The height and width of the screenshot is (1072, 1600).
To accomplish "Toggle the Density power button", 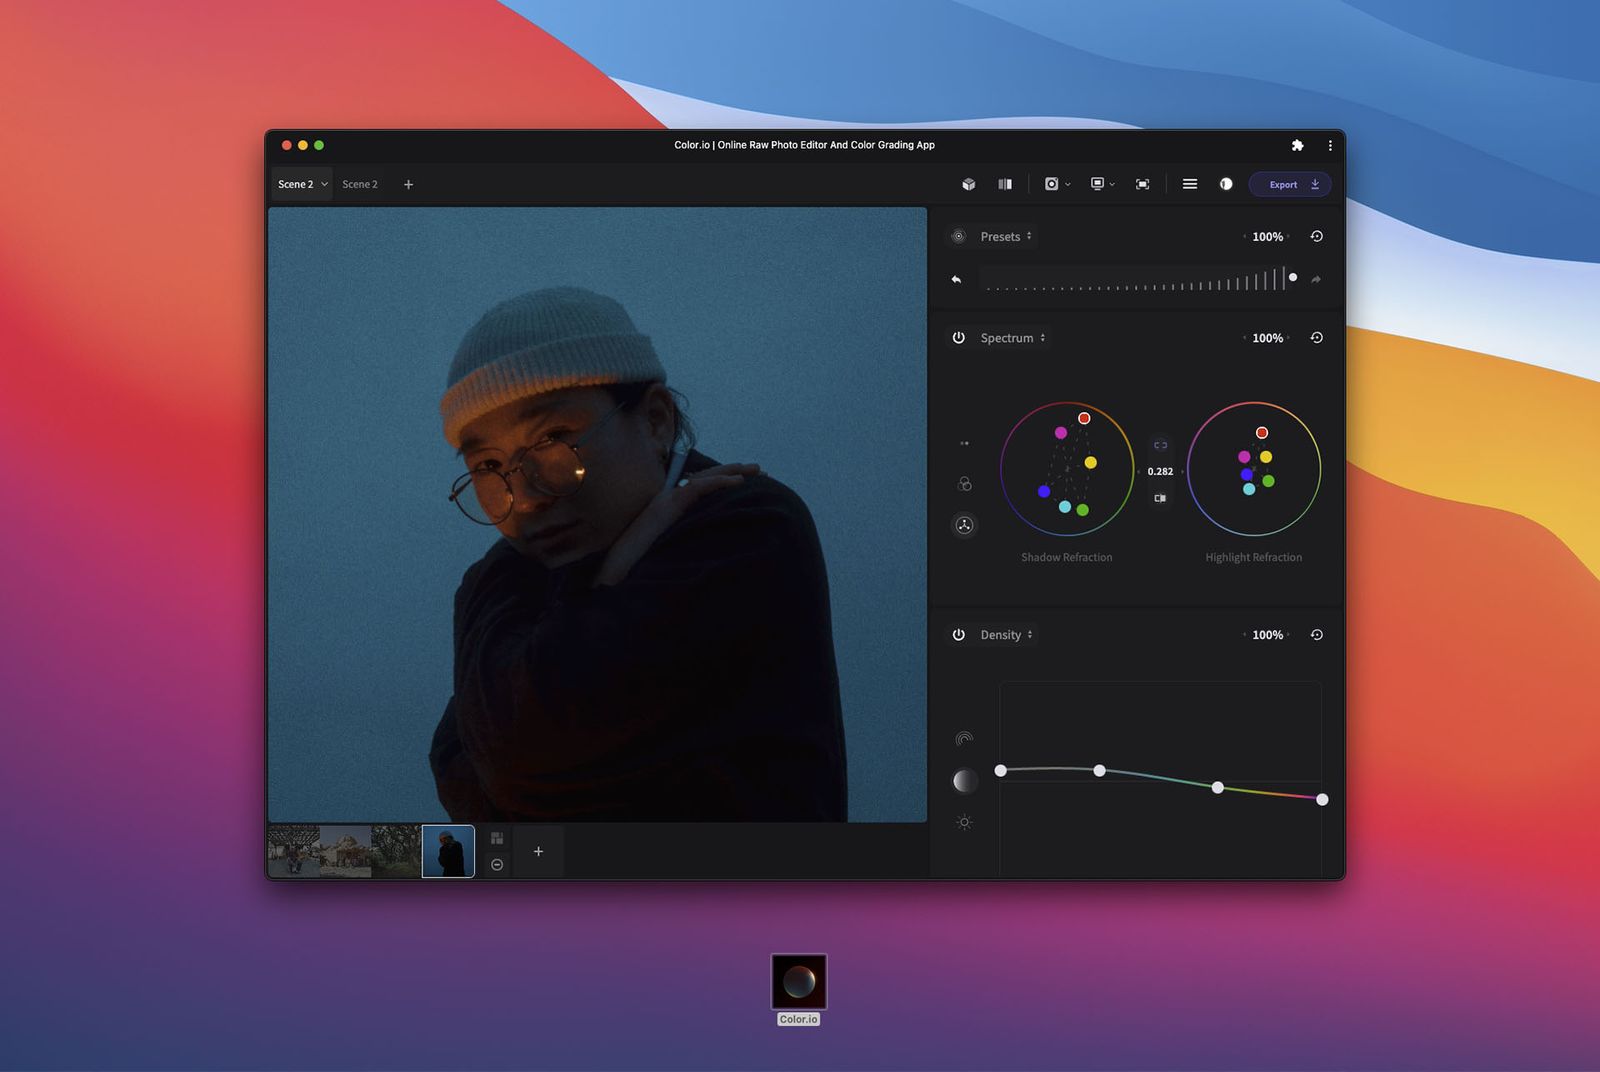I will pyautogui.click(x=958, y=635).
